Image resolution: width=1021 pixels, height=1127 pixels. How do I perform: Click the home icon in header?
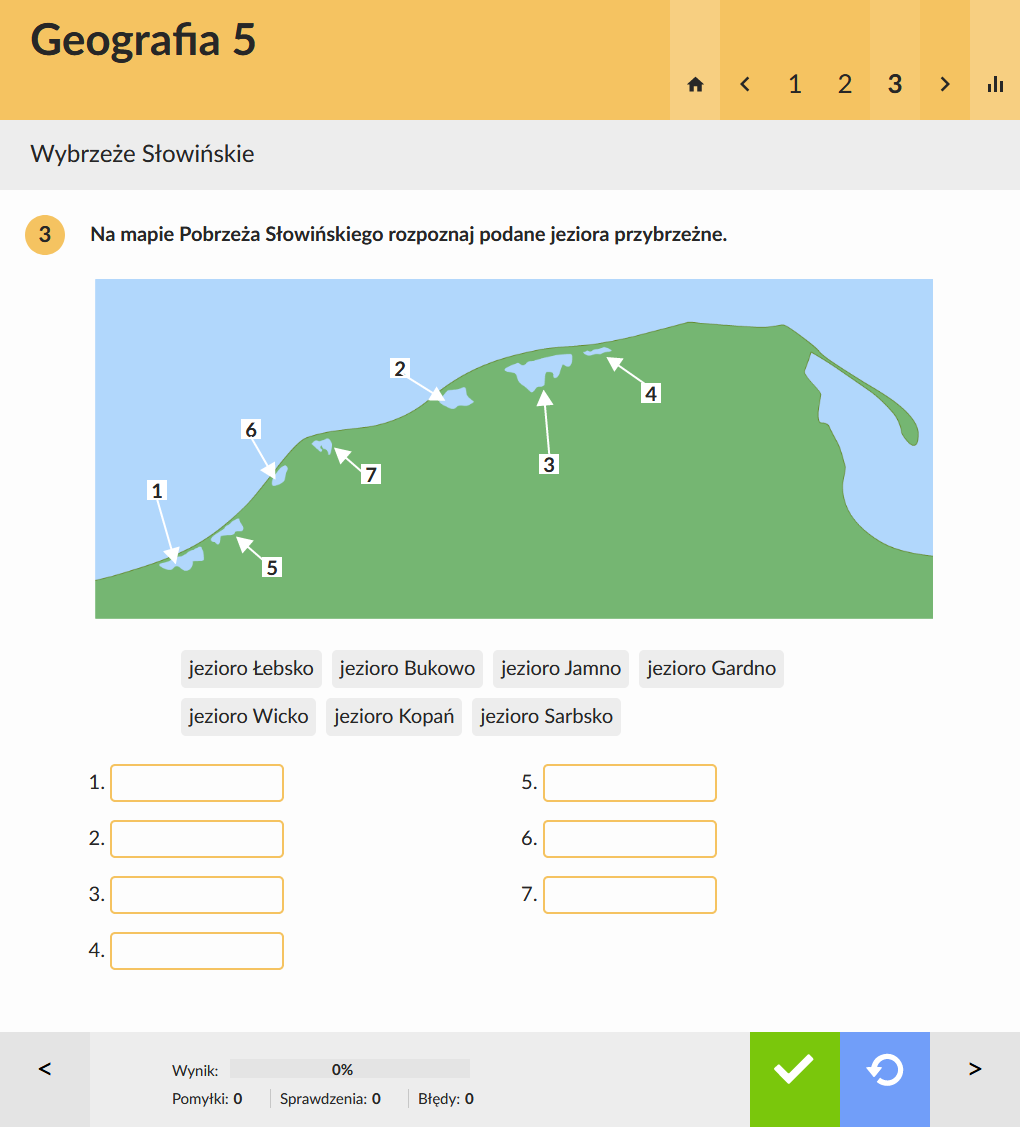[695, 85]
